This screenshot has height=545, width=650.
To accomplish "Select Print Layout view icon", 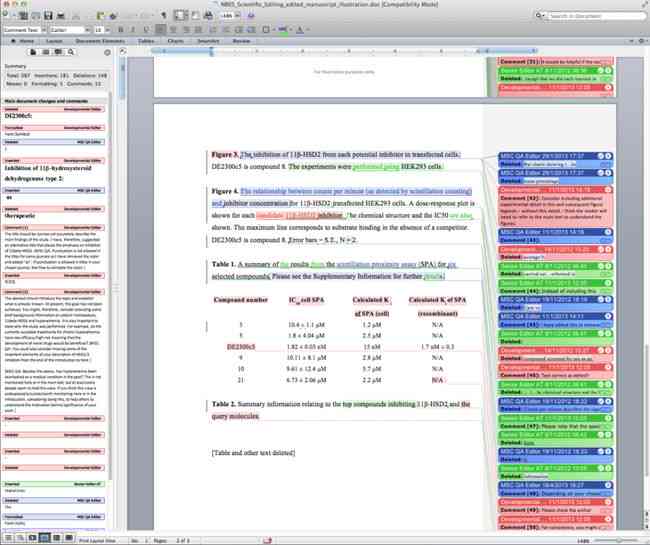I will (x=44, y=538).
